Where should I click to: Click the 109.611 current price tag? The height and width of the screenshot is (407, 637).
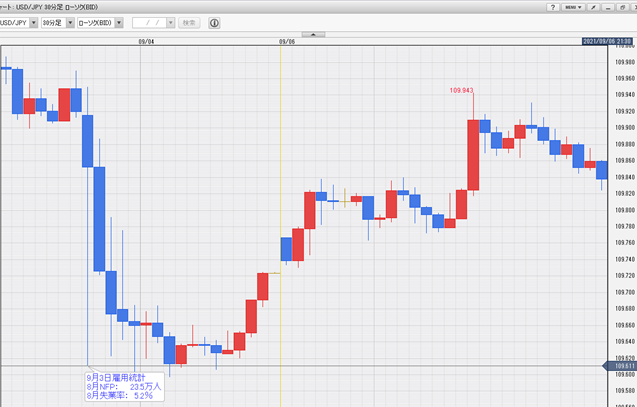point(621,366)
